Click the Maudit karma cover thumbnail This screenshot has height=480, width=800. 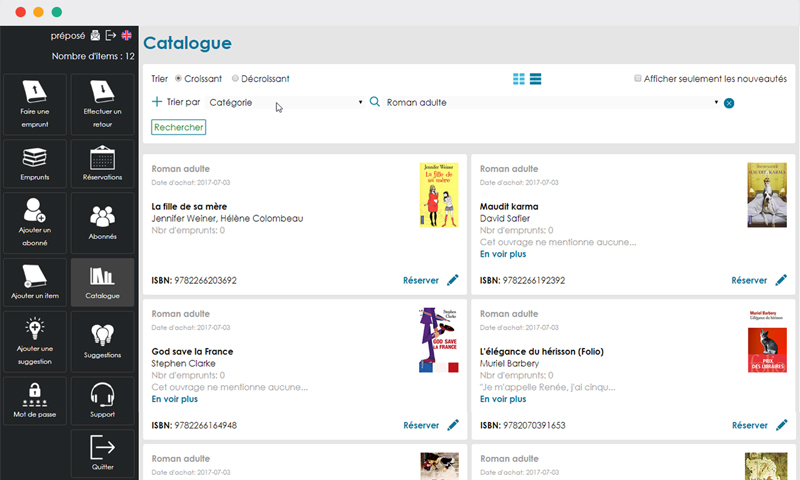(x=767, y=195)
